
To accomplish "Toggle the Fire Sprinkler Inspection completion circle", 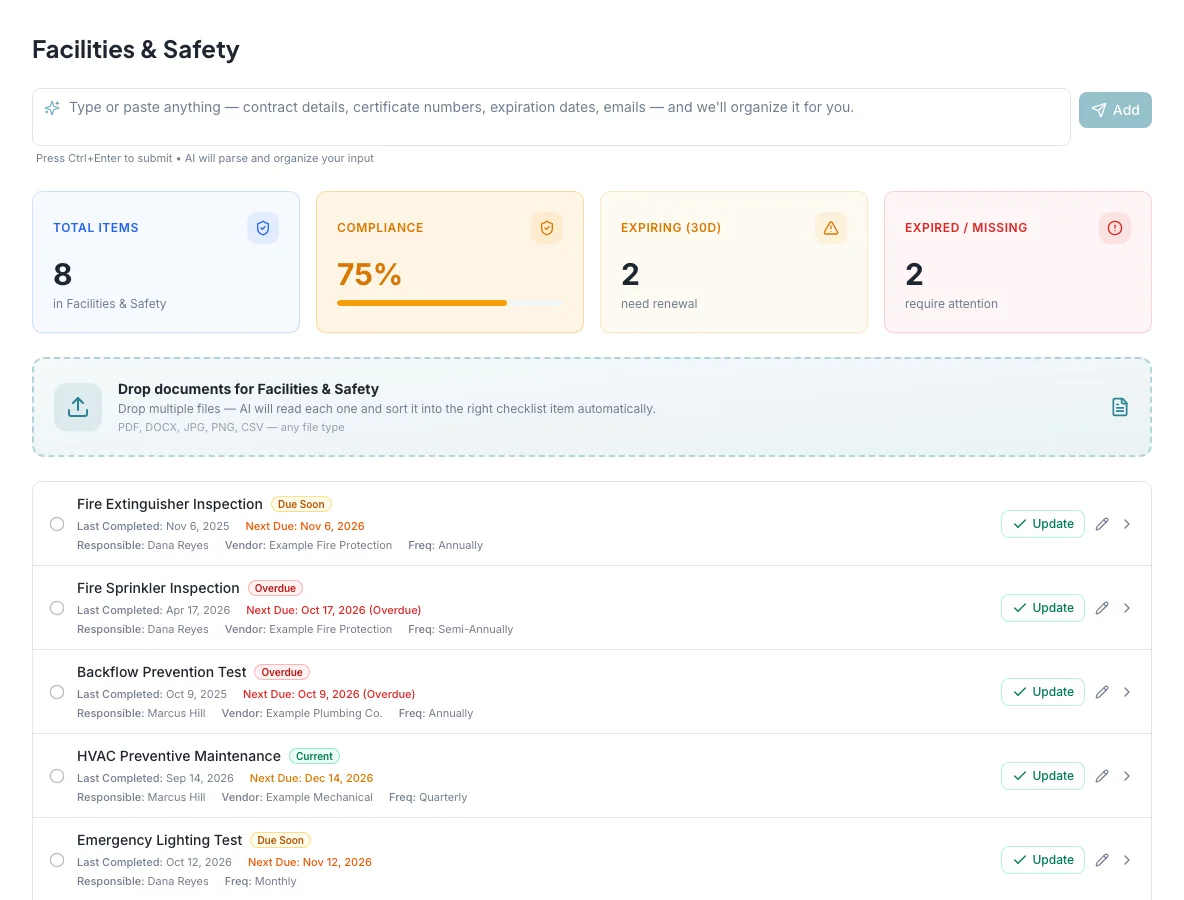I will [x=57, y=608].
